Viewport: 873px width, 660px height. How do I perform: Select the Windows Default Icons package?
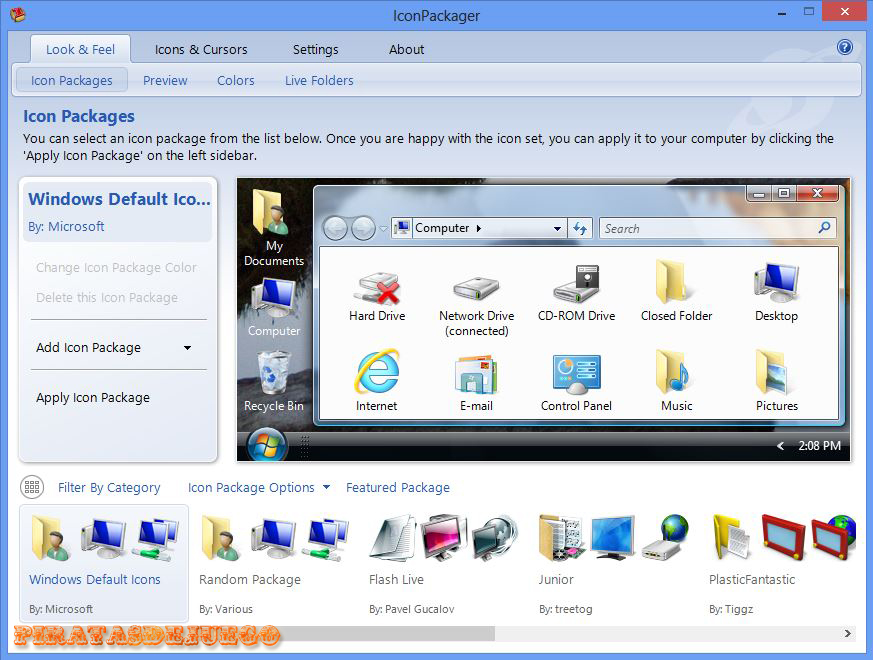[104, 563]
